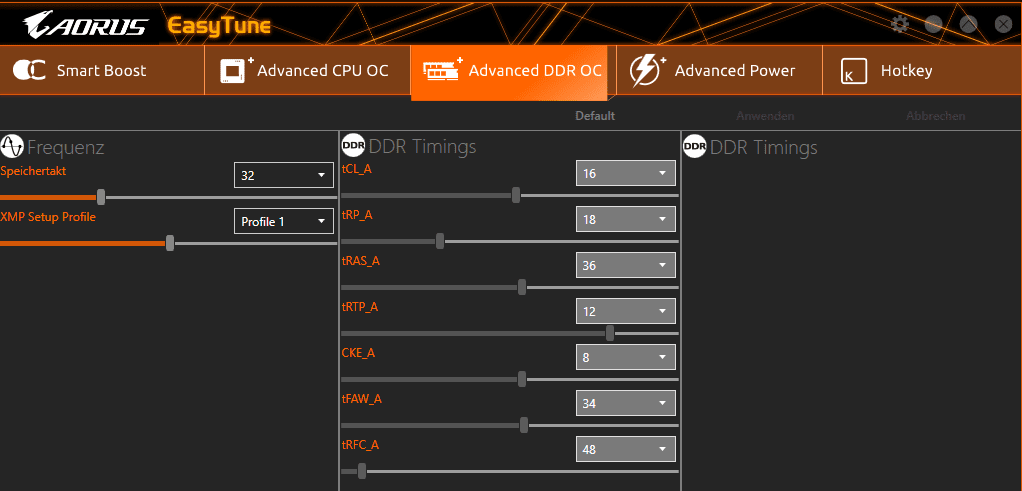Click the Speichertakt slider handle
The width and height of the screenshot is (1022, 491).
tap(101, 197)
